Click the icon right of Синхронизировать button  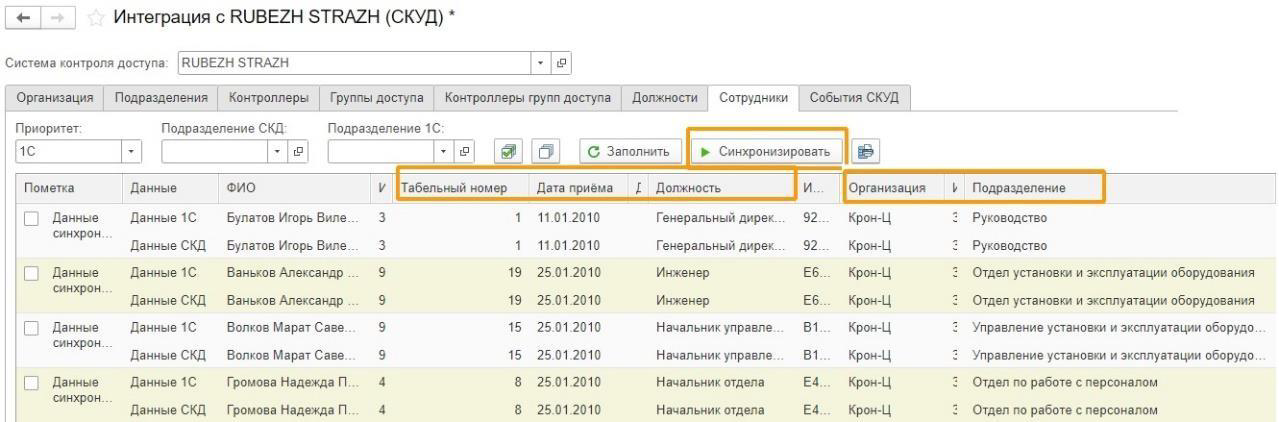[x=866, y=152]
